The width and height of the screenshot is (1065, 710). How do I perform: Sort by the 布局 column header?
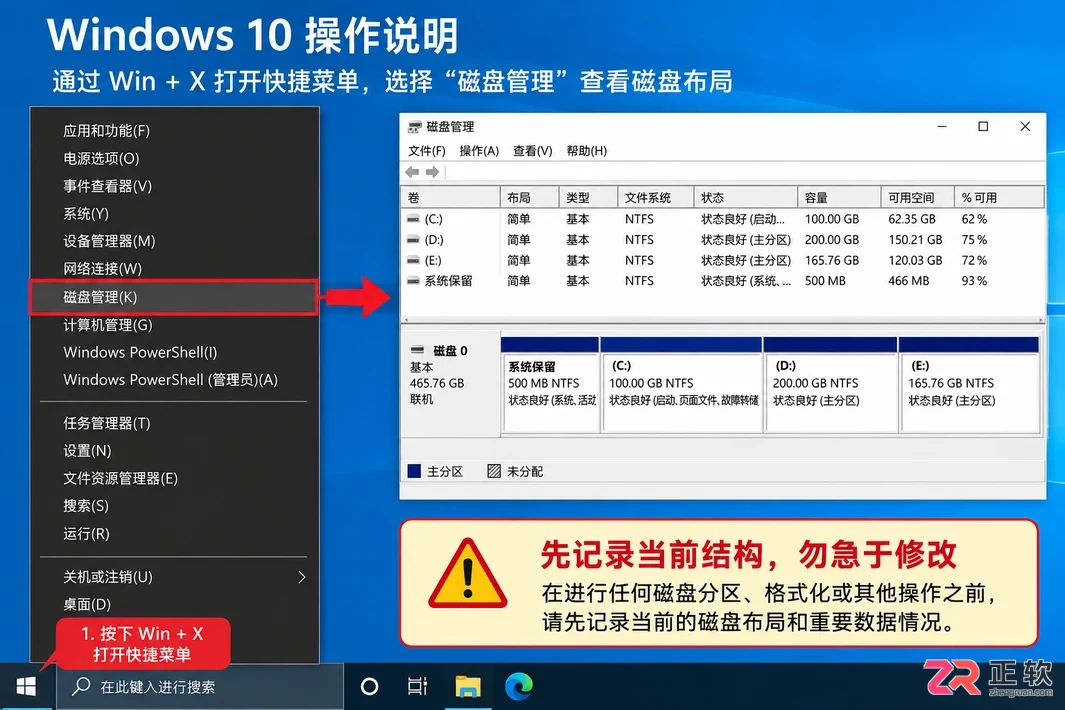[x=530, y=197]
